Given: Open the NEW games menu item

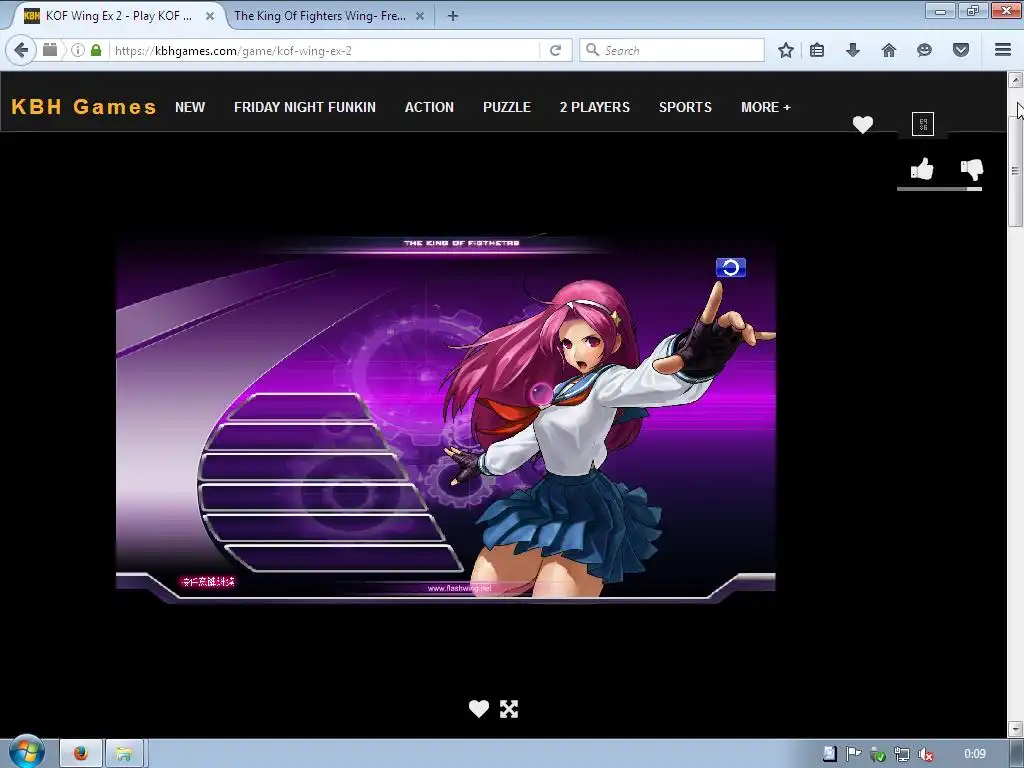Looking at the screenshot, I should (190, 107).
